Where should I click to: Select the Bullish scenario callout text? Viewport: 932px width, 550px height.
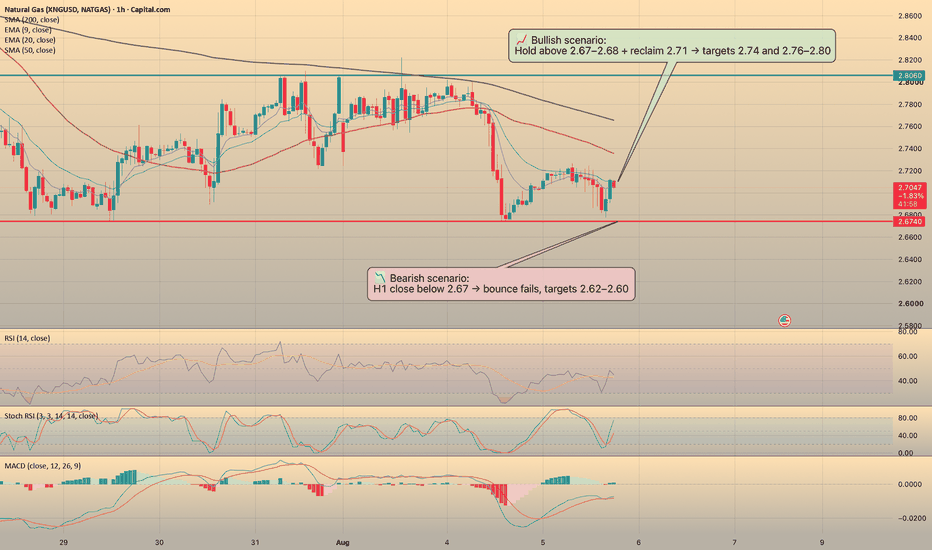(x=672, y=45)
